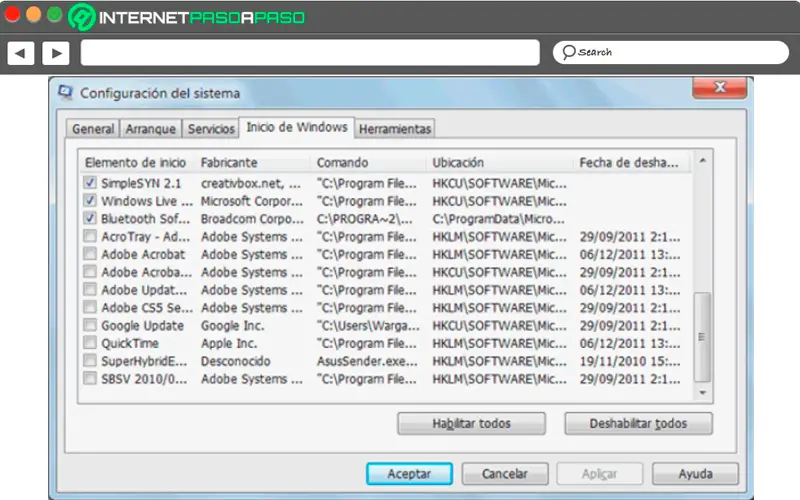Click the forward arrow navigation button
Screen dimensions: 800x500
coord(56,53)
